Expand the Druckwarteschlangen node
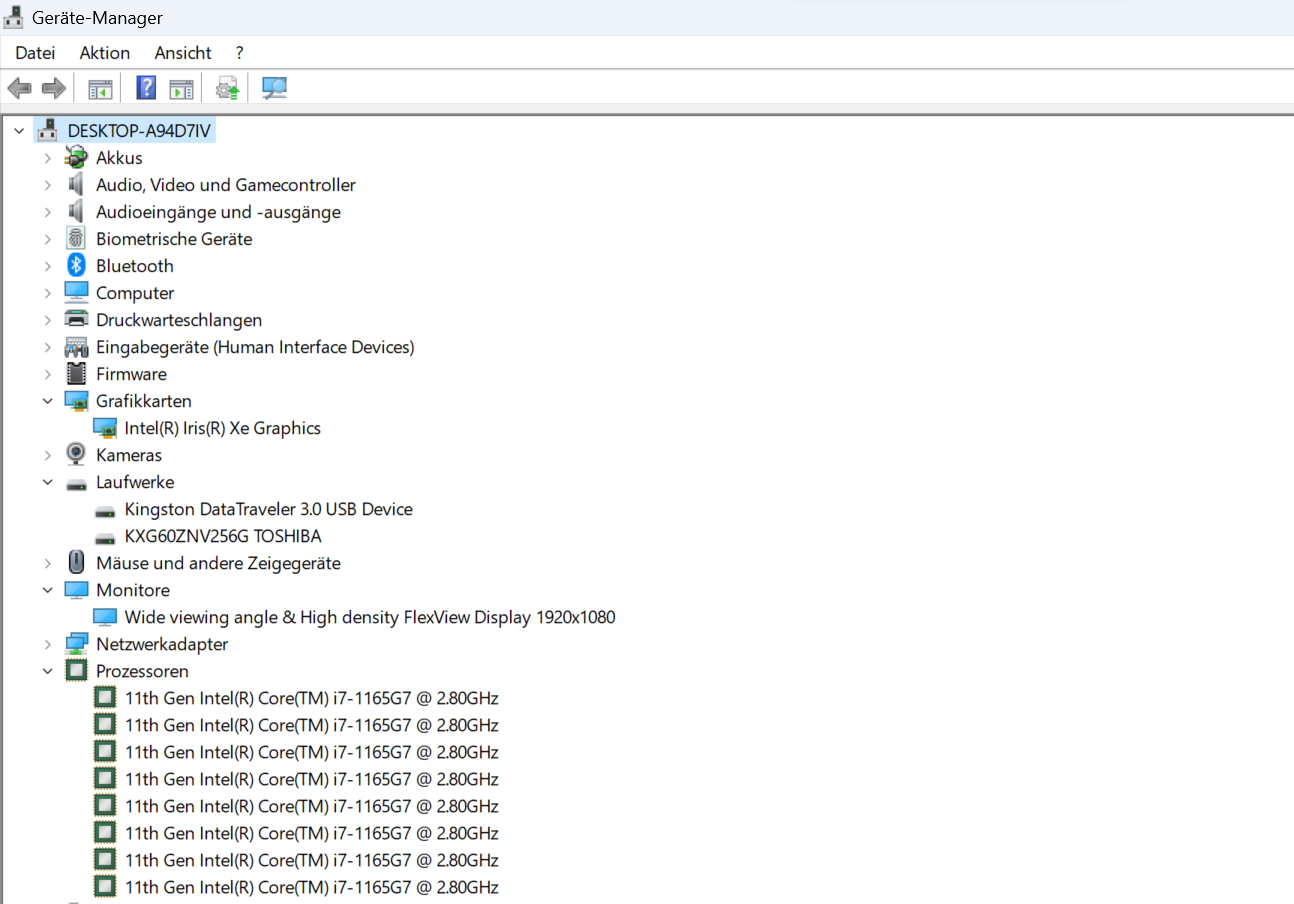 pos(47,319)
